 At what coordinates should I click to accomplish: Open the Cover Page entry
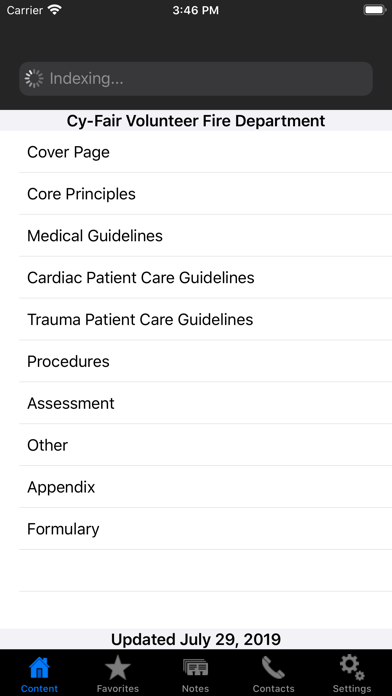pyautogui.click(x=205, y=152)
